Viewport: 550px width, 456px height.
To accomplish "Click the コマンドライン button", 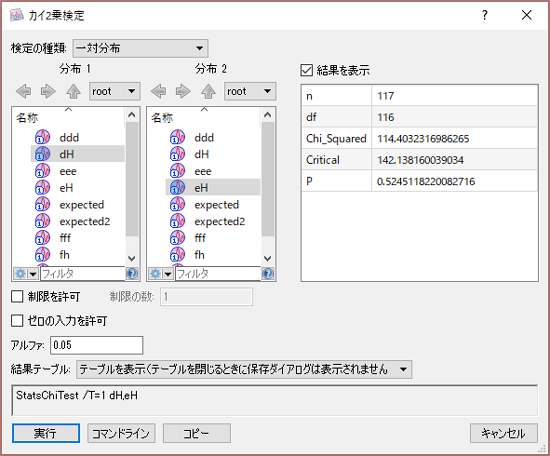I will (121, 433).
